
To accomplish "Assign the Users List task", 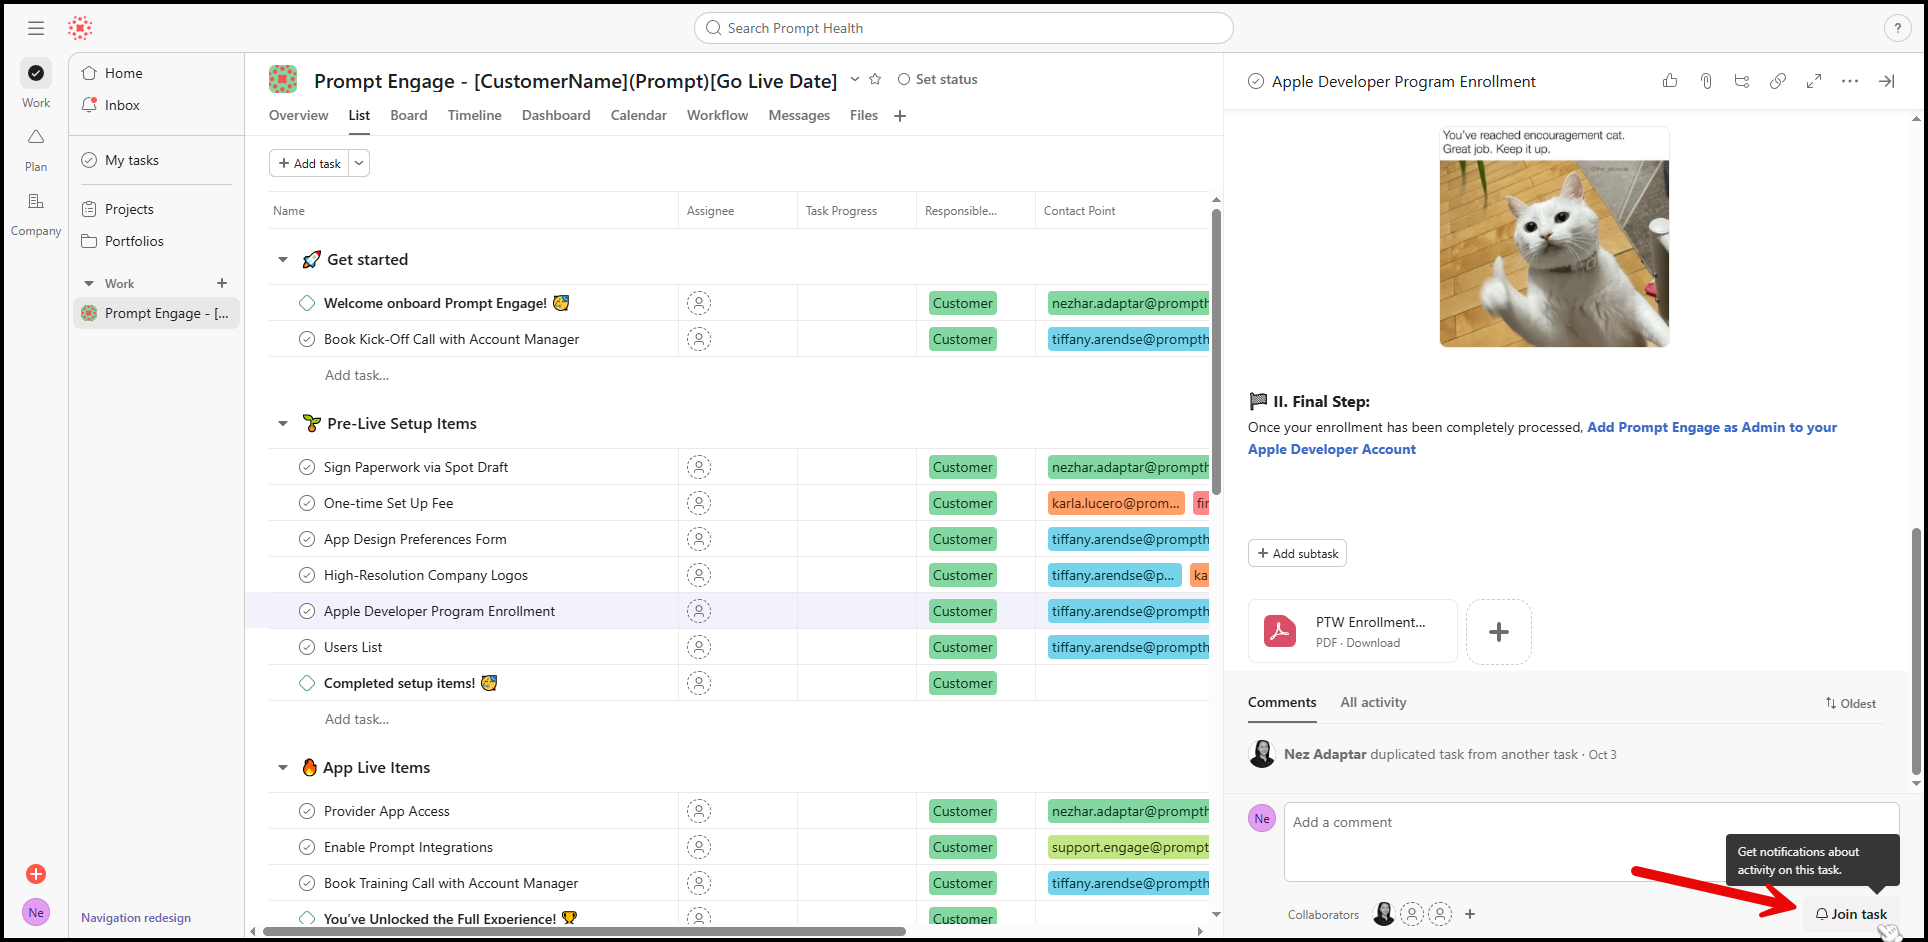I will 699,647.
